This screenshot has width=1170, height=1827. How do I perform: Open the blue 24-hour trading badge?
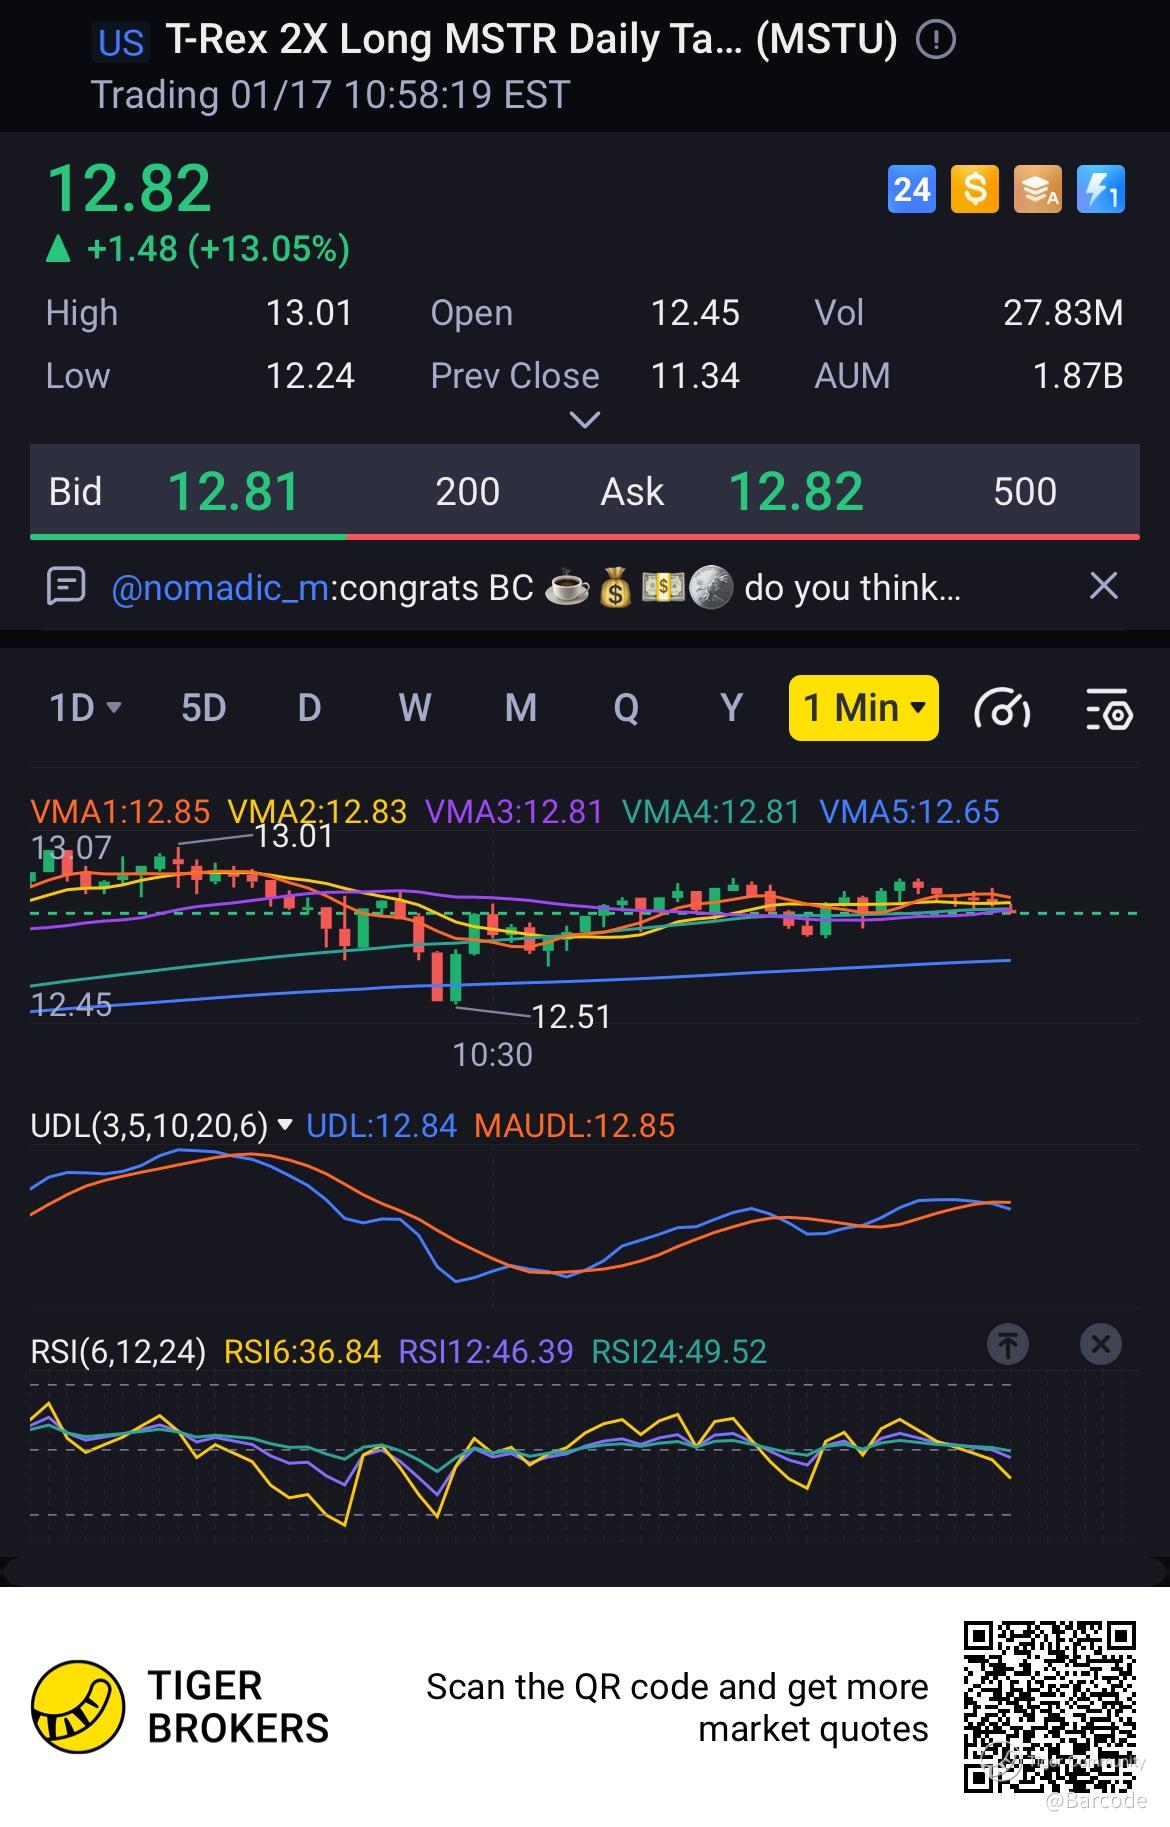pos(911,189)
